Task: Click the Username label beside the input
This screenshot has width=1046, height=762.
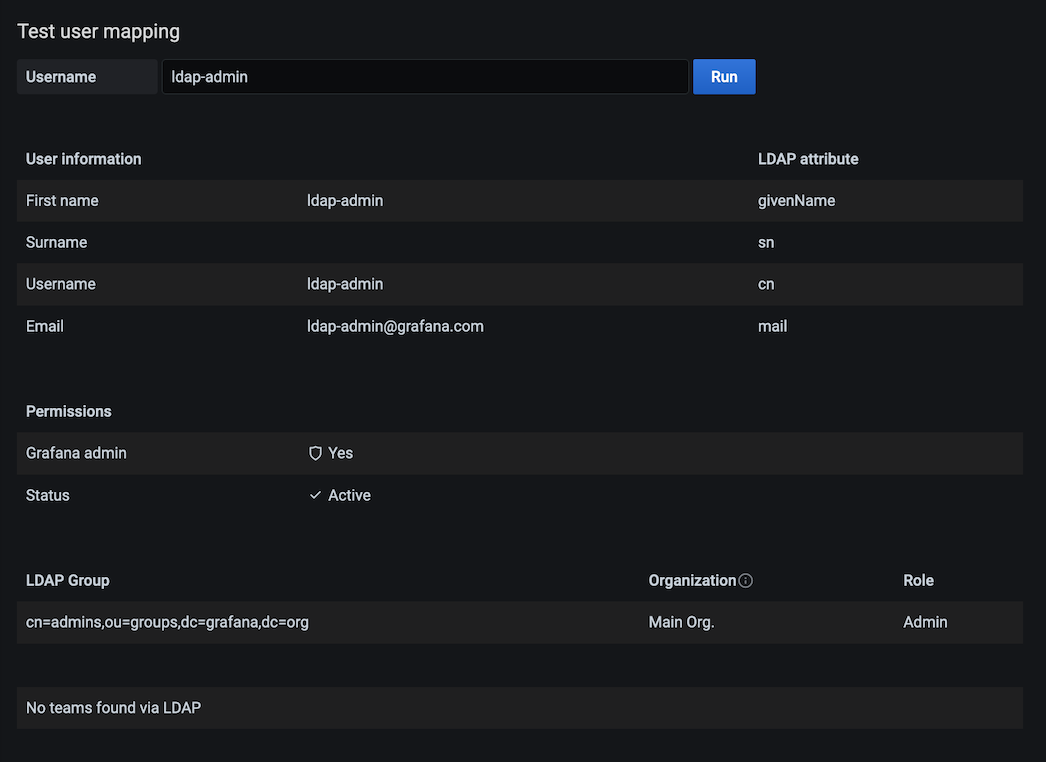Action: coord(60,76)
